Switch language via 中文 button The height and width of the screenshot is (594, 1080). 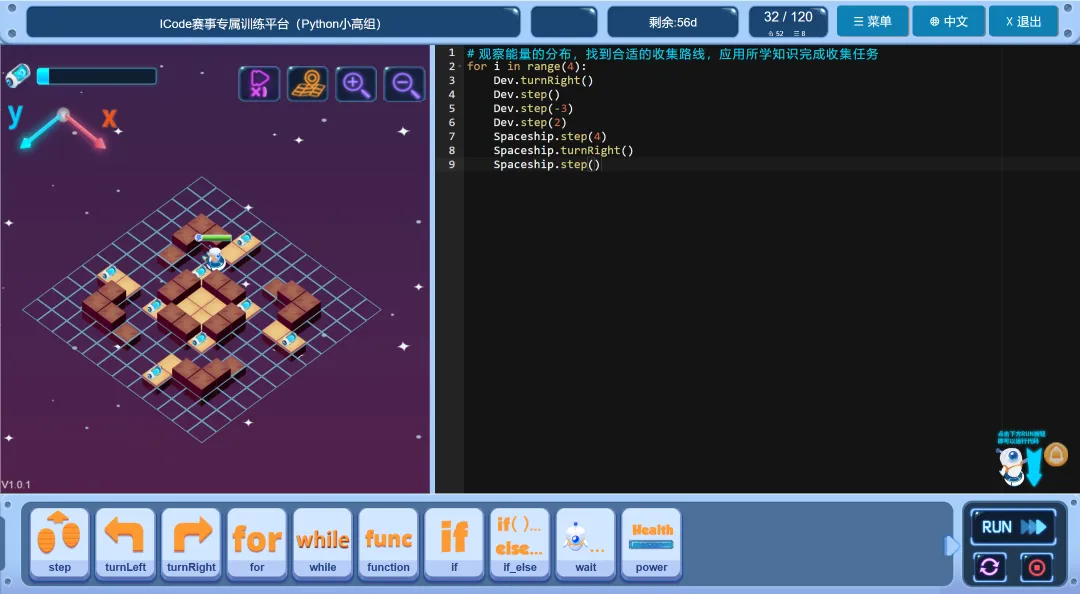[948, 21]
